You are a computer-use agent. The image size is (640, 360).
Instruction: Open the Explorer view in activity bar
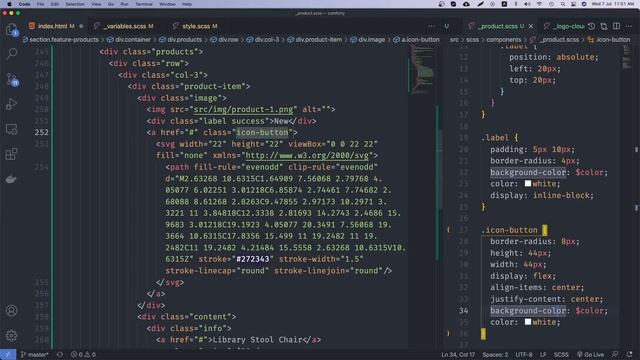11,29
